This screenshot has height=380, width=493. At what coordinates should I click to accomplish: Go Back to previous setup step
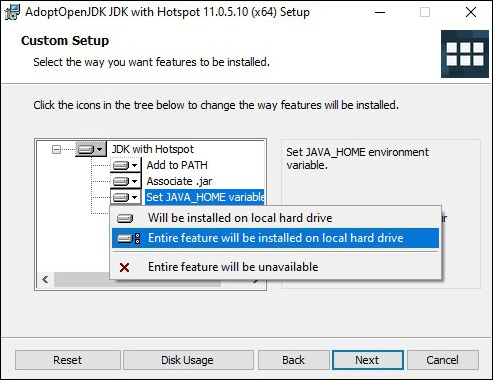(294, 360)
